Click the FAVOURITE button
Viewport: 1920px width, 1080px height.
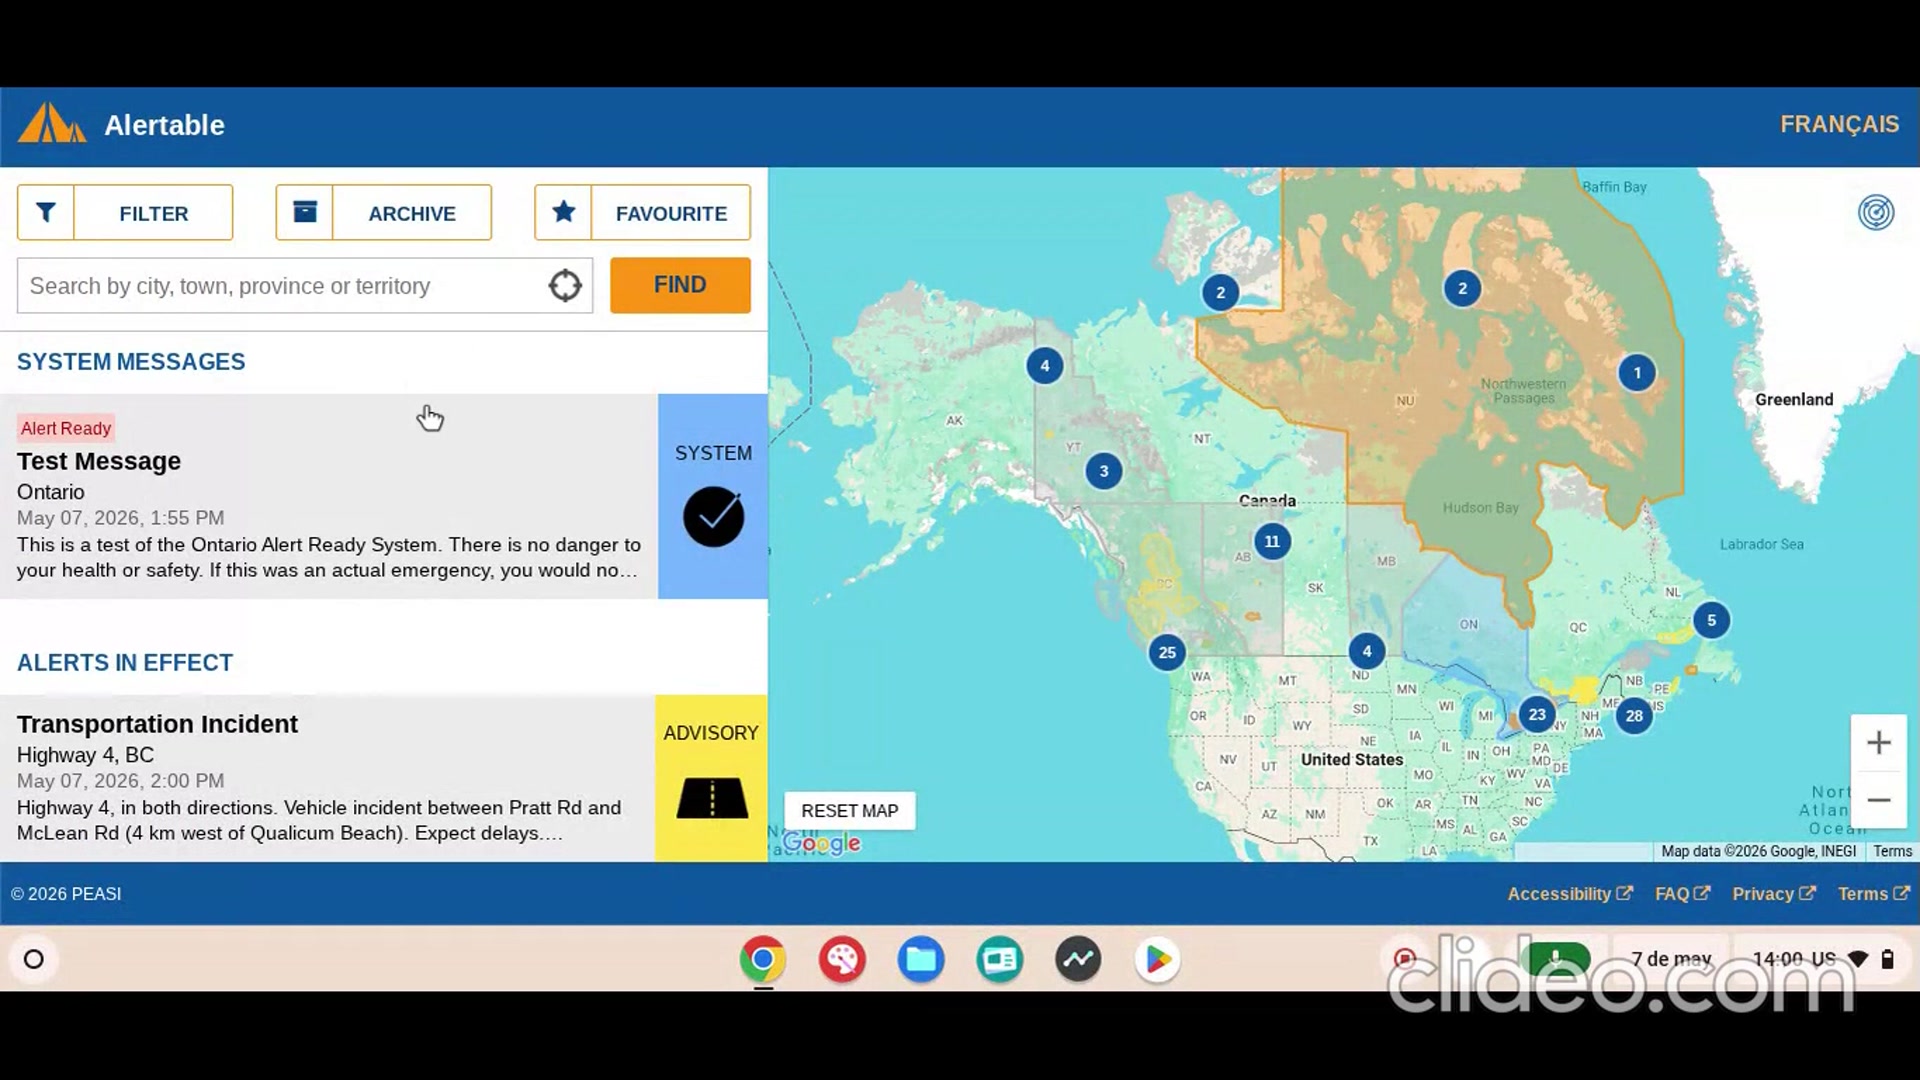point(643,212)
